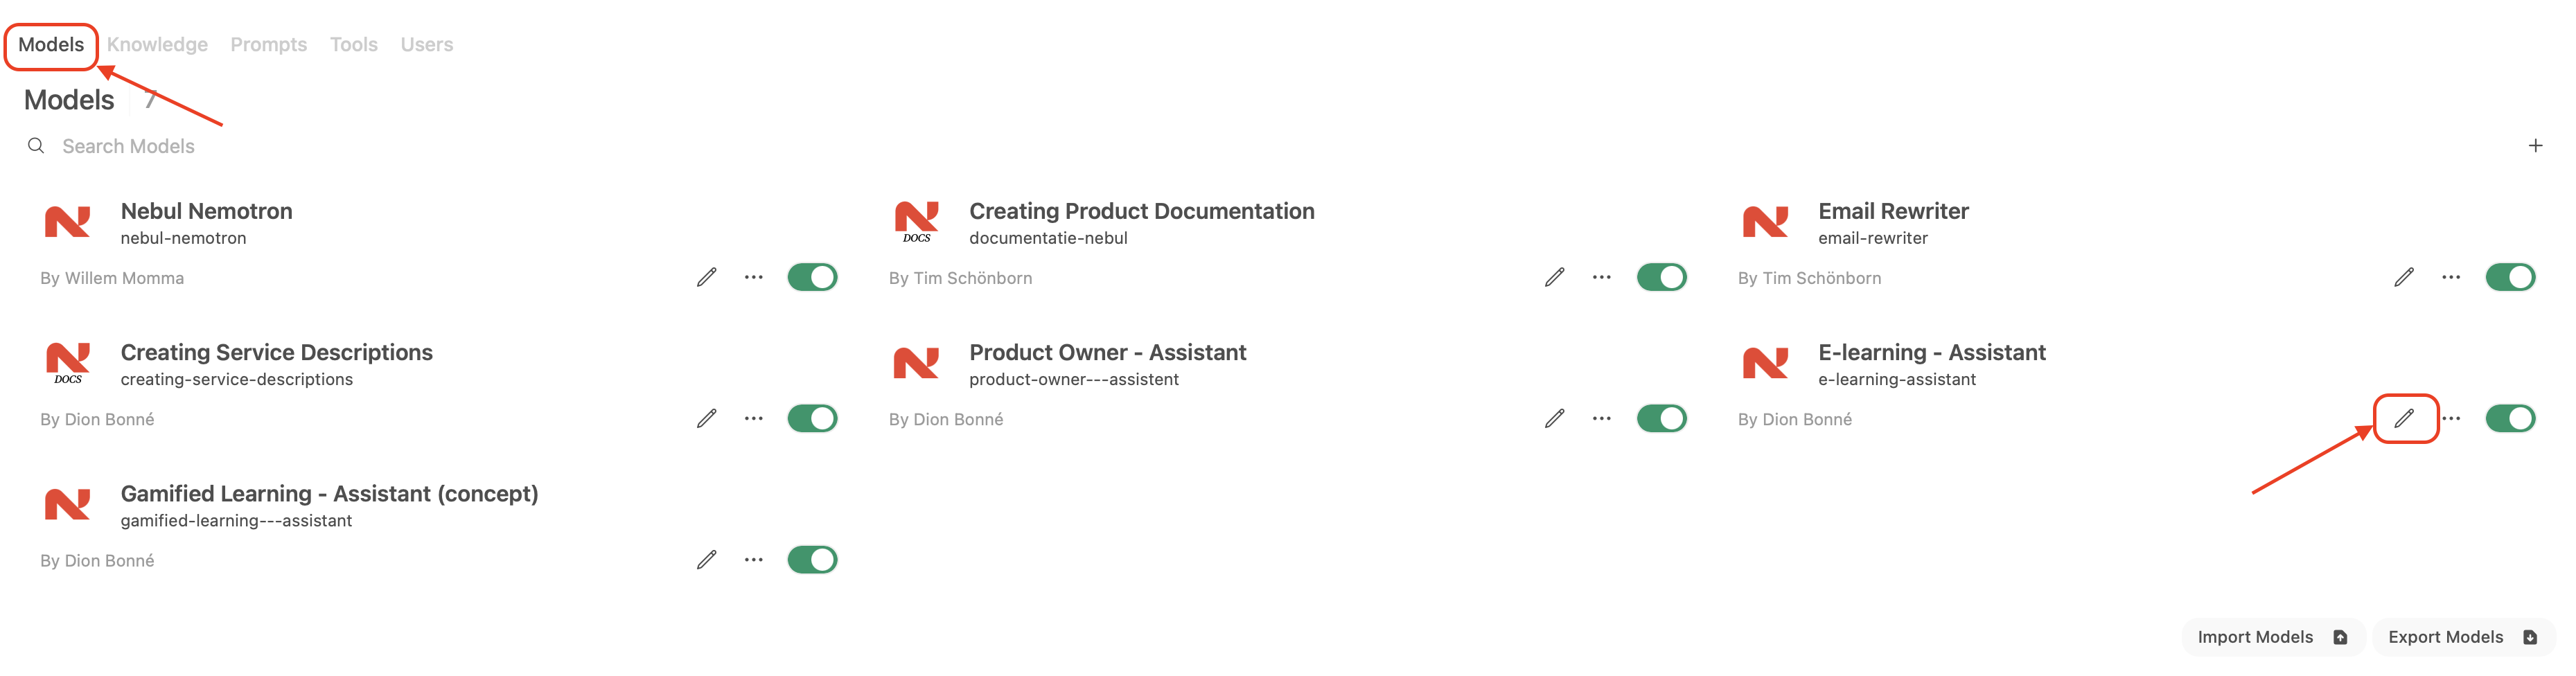
Task: Open edit for Product Owner - Assistant
Action: click(1554, 418)
